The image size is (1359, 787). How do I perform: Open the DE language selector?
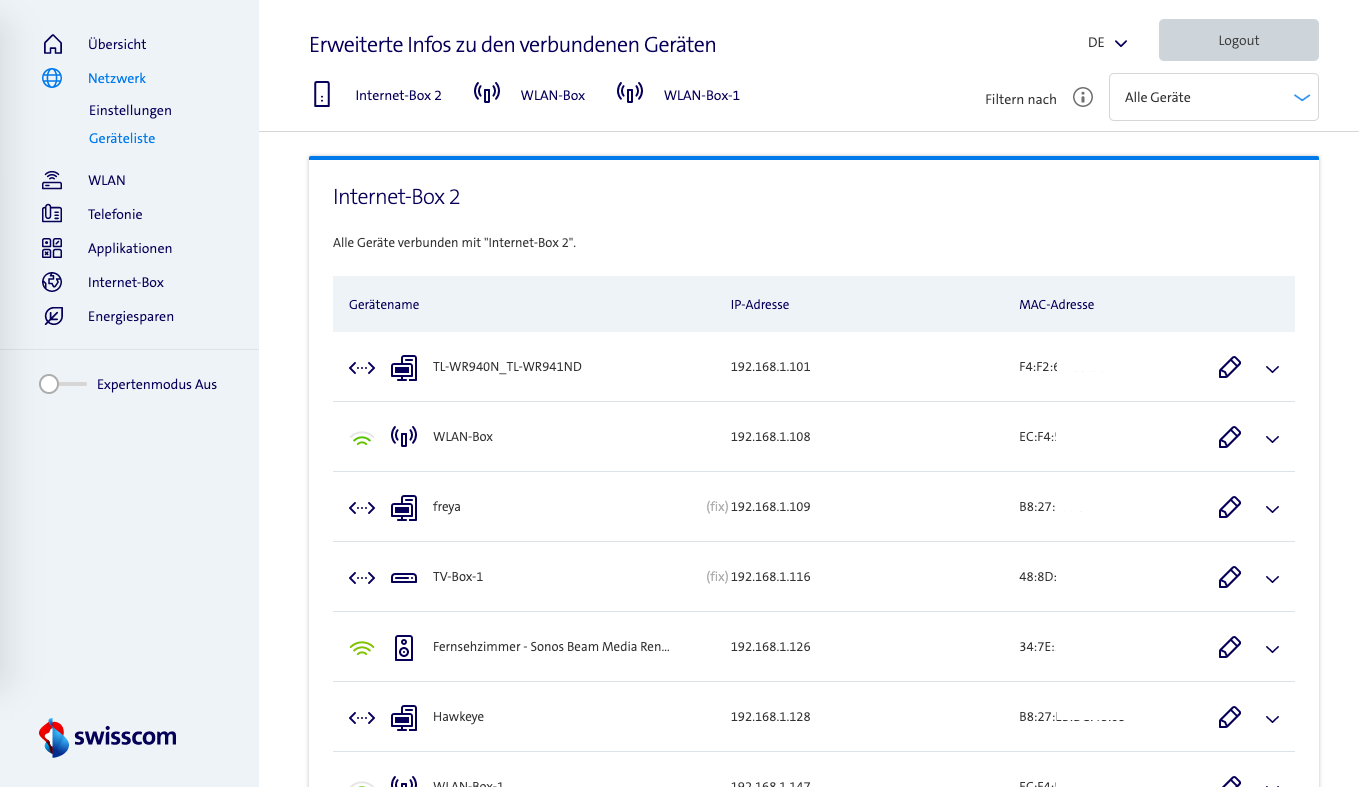click(1107, 43)
